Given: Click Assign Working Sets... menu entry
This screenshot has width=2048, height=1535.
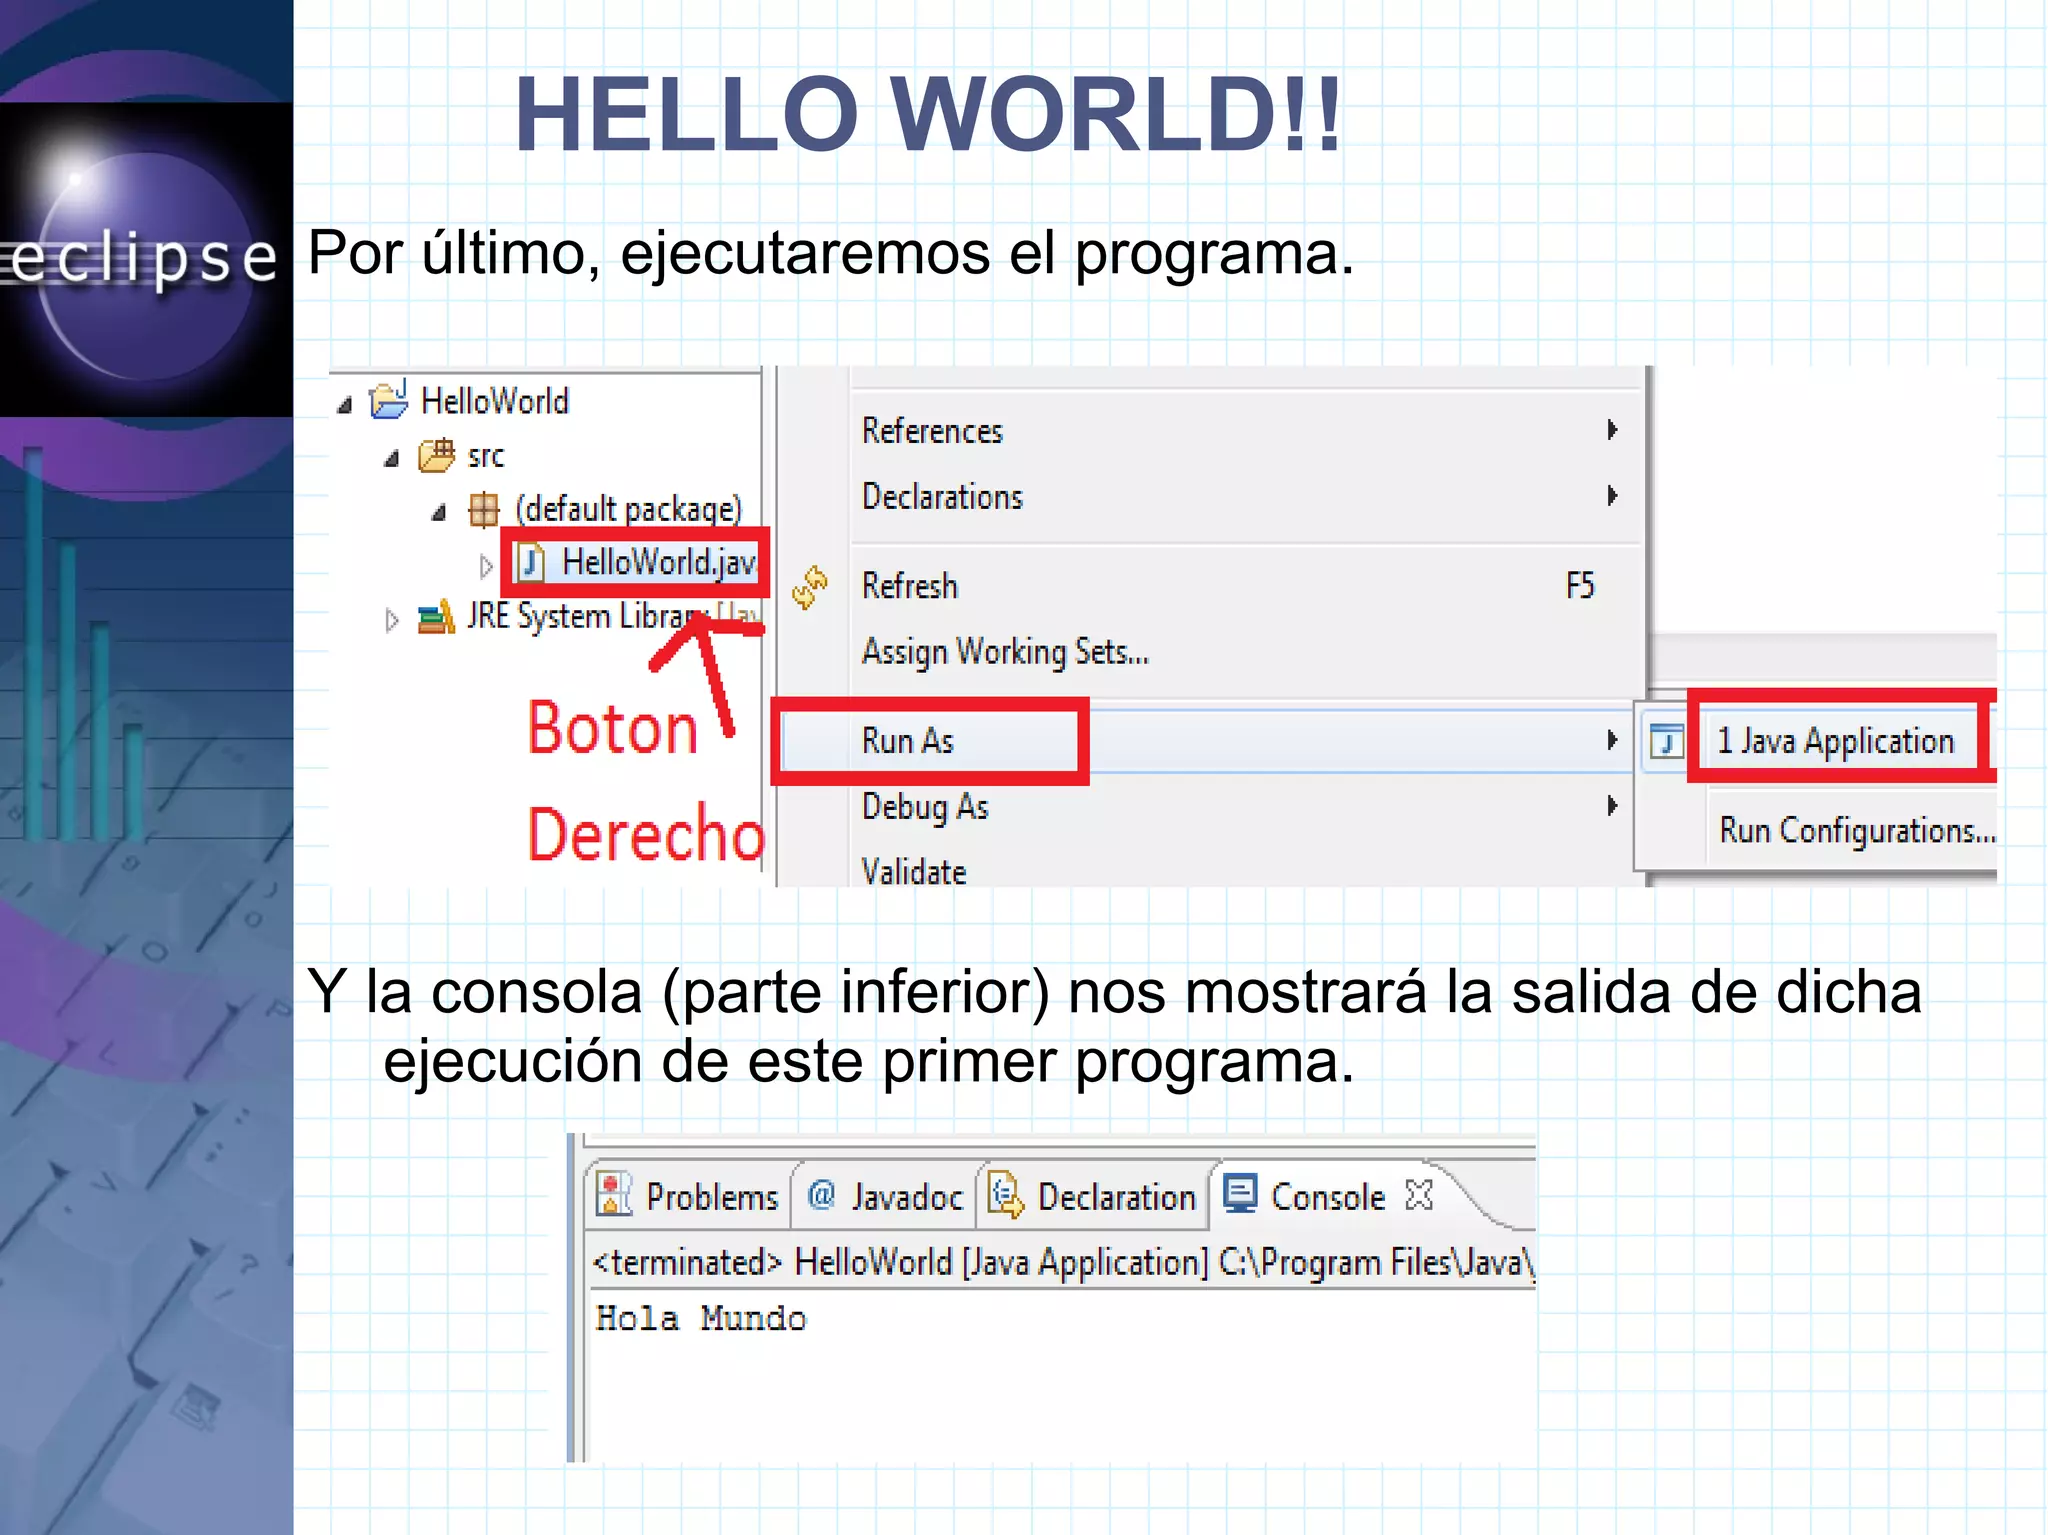Looking at the screenshot, I should [x=1004, y=652].
